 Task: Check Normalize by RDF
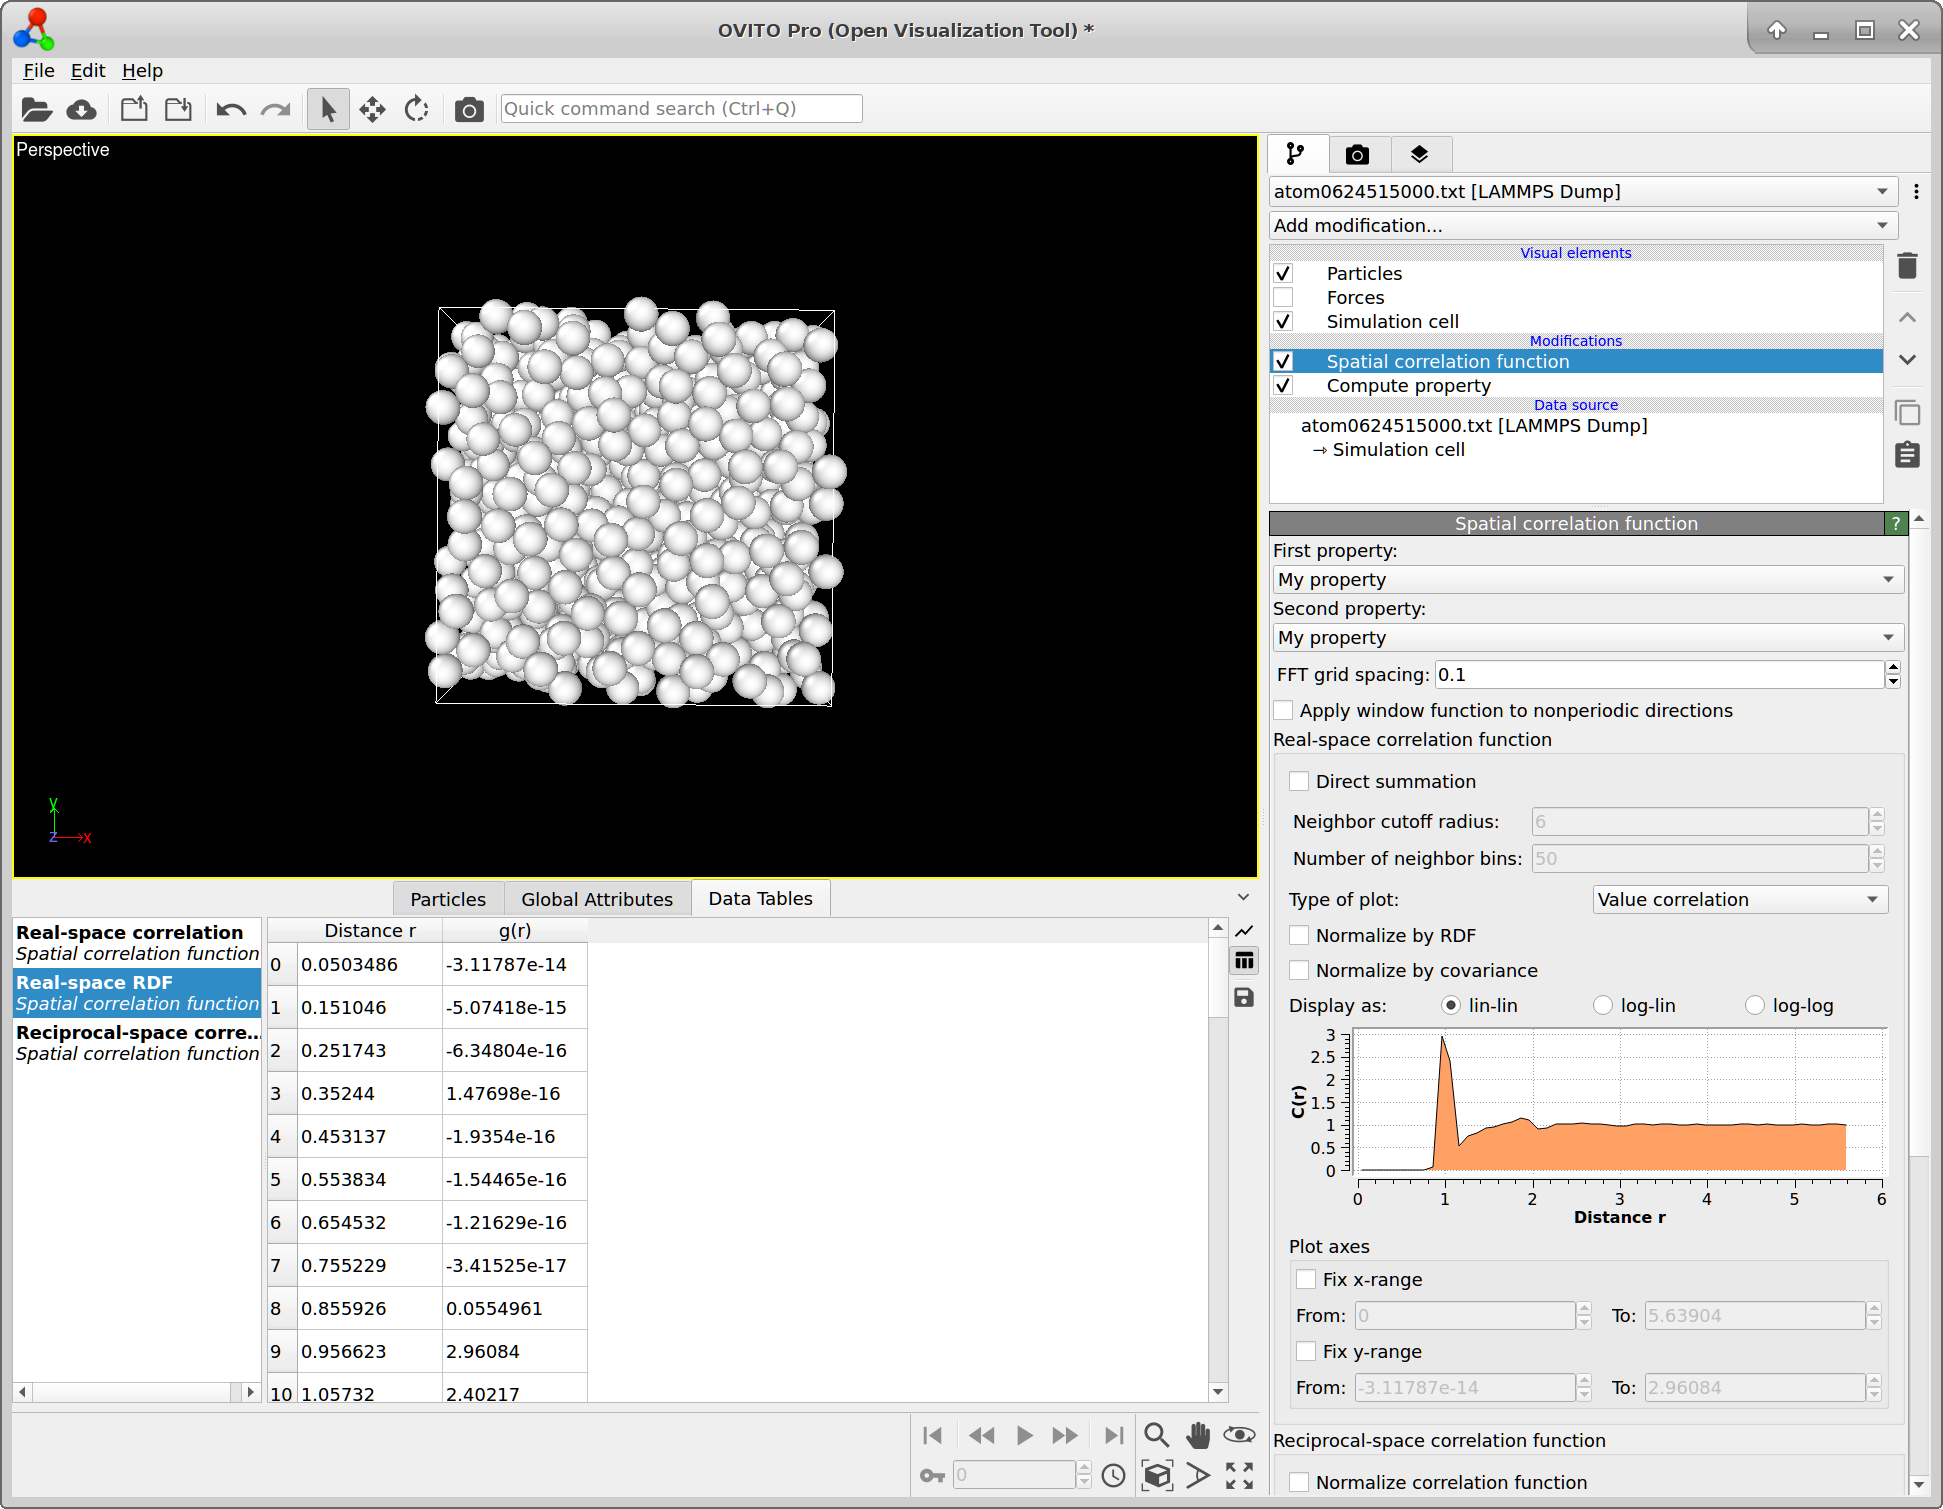click(x=1298, y=935)
